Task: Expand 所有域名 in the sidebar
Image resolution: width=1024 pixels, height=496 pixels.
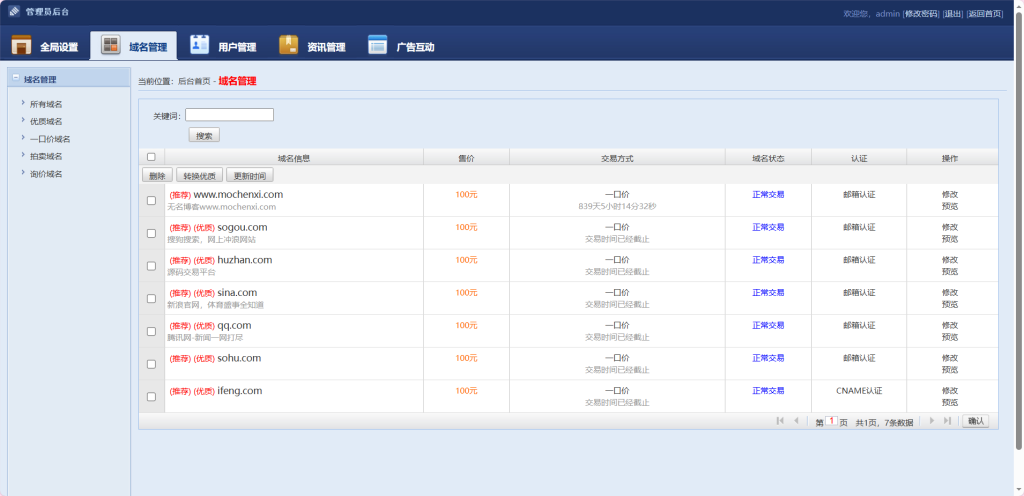Action: coord(46,104)
